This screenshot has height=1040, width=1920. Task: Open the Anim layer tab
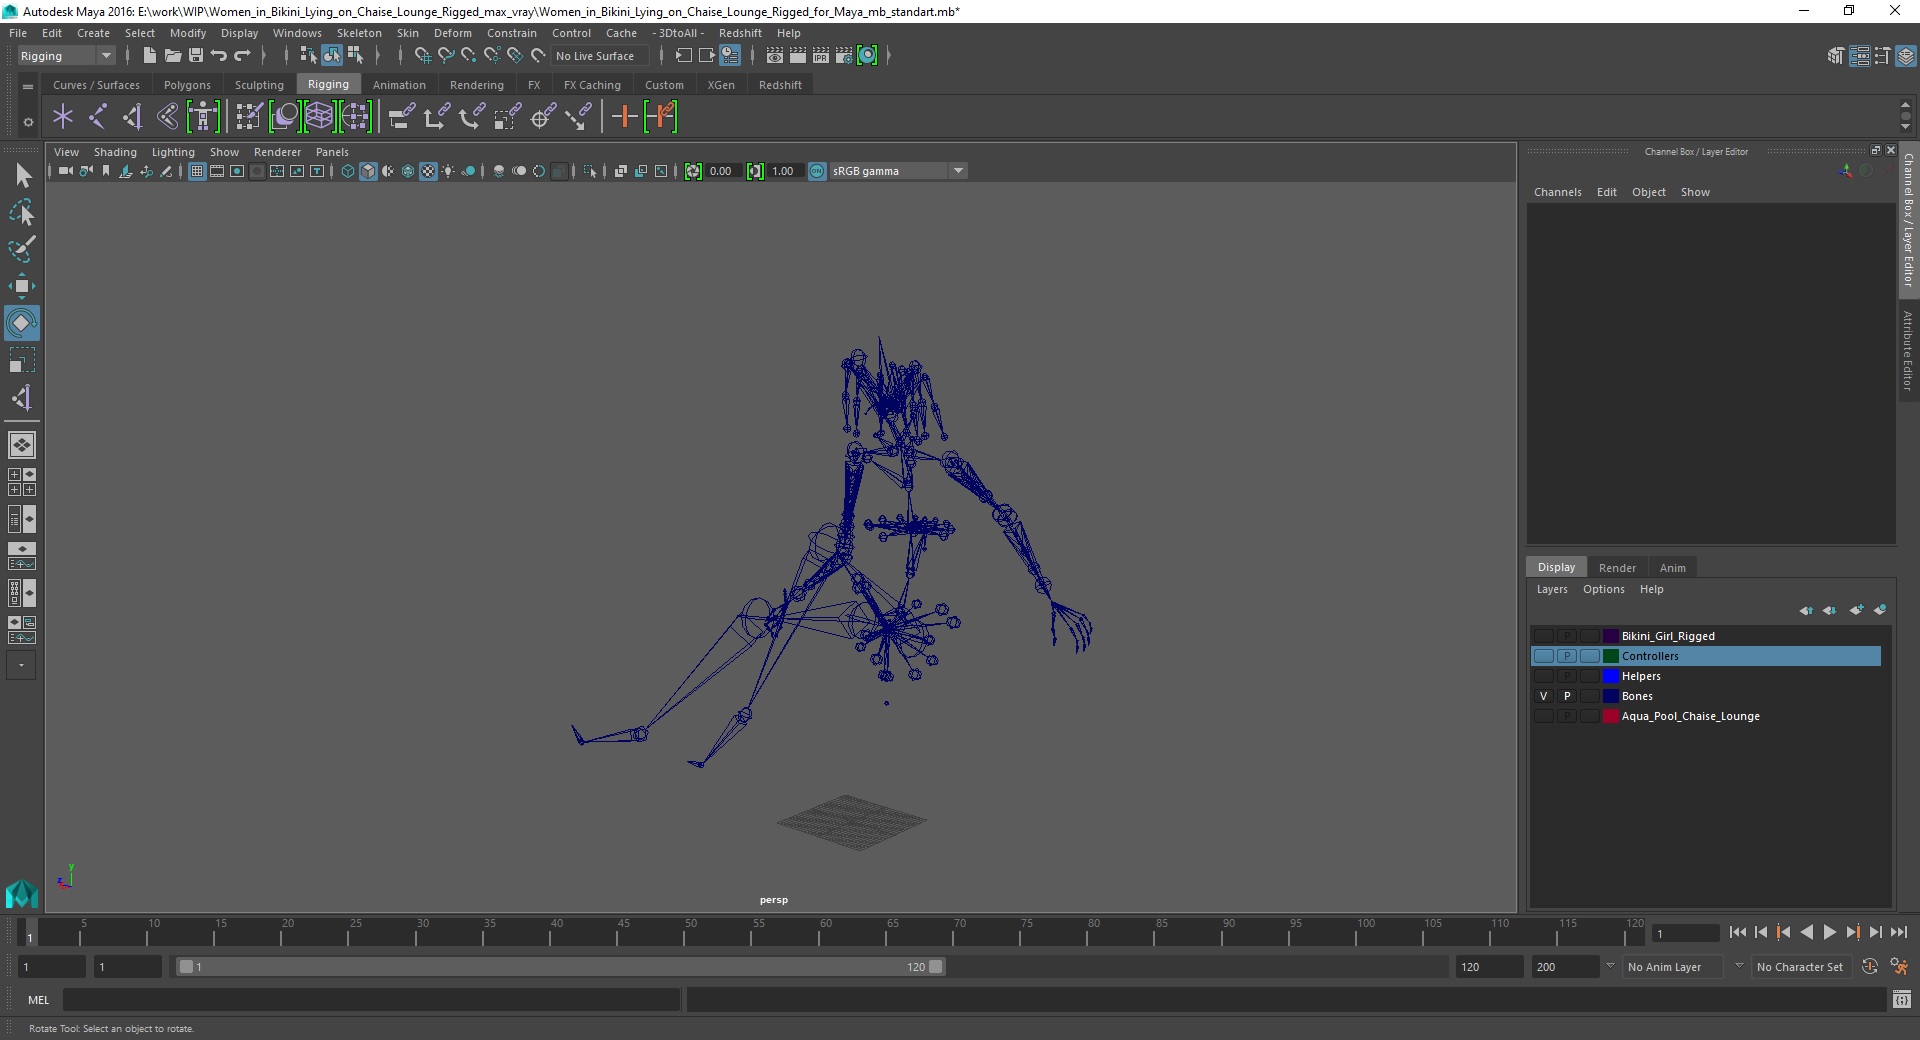coord(1672,568)
